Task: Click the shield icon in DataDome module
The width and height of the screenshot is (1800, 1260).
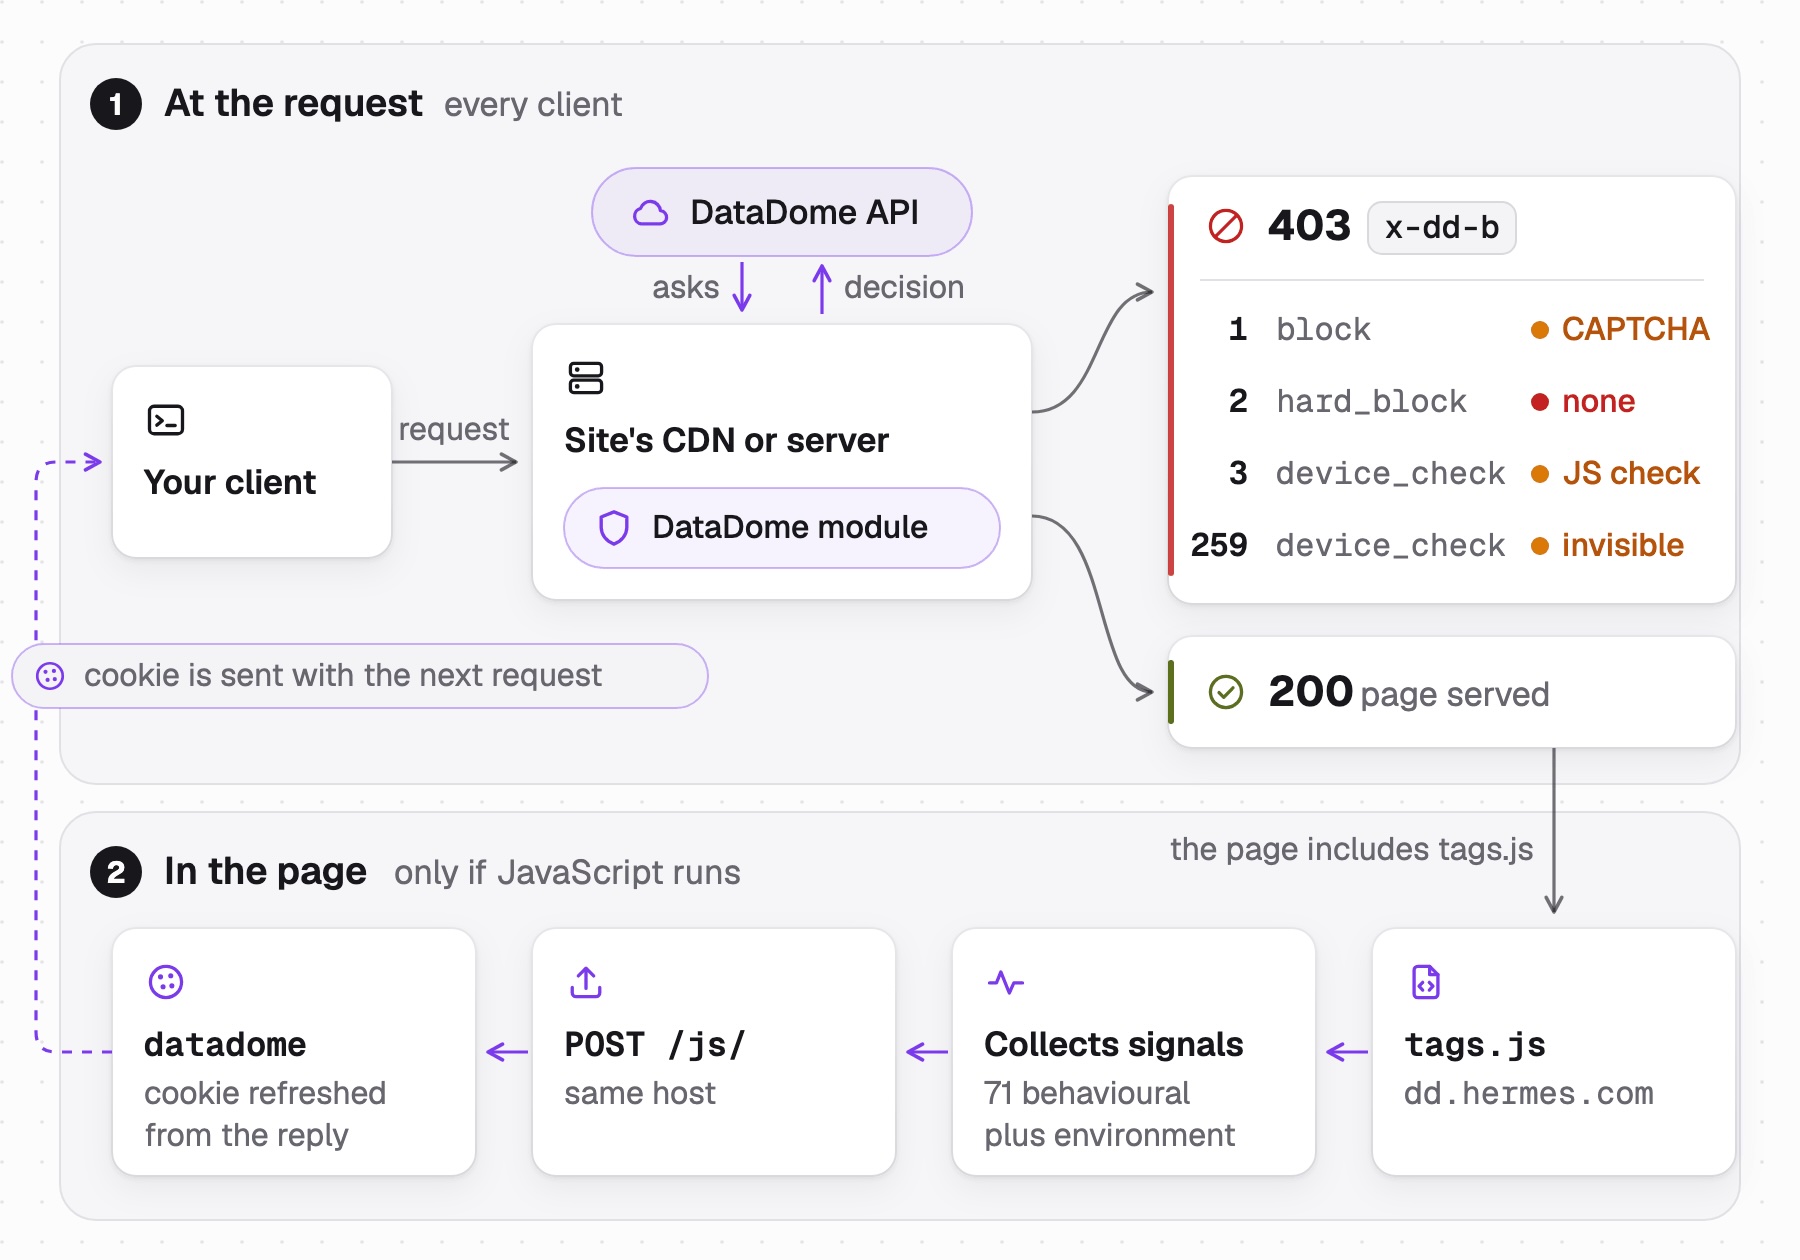Action: (614, 527)
